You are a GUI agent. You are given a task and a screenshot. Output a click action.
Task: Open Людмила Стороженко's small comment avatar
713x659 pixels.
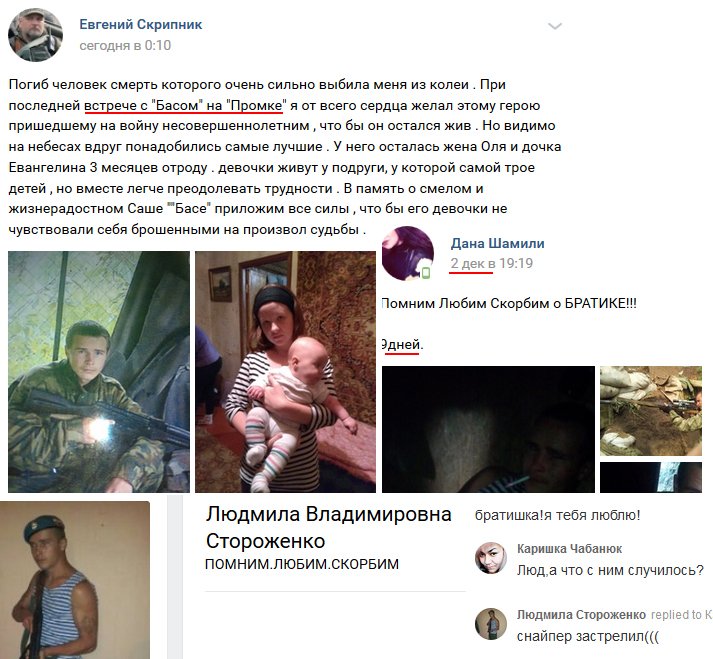[491, 624]
